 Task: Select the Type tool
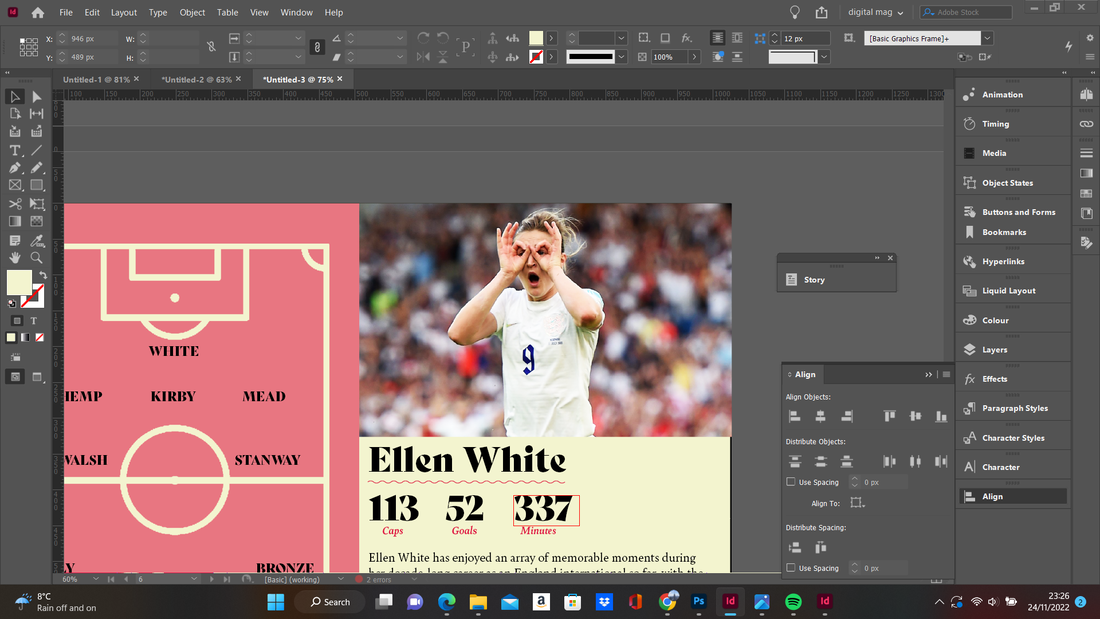[15, 150]
